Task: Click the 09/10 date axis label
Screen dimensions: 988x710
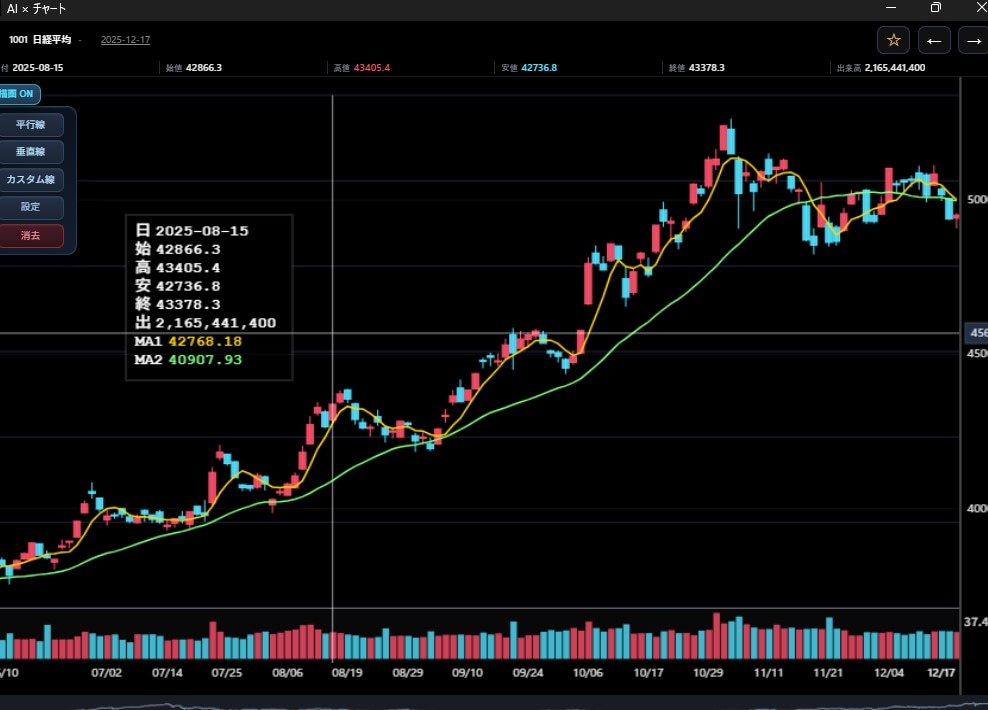Action: [x=468, y=673]
